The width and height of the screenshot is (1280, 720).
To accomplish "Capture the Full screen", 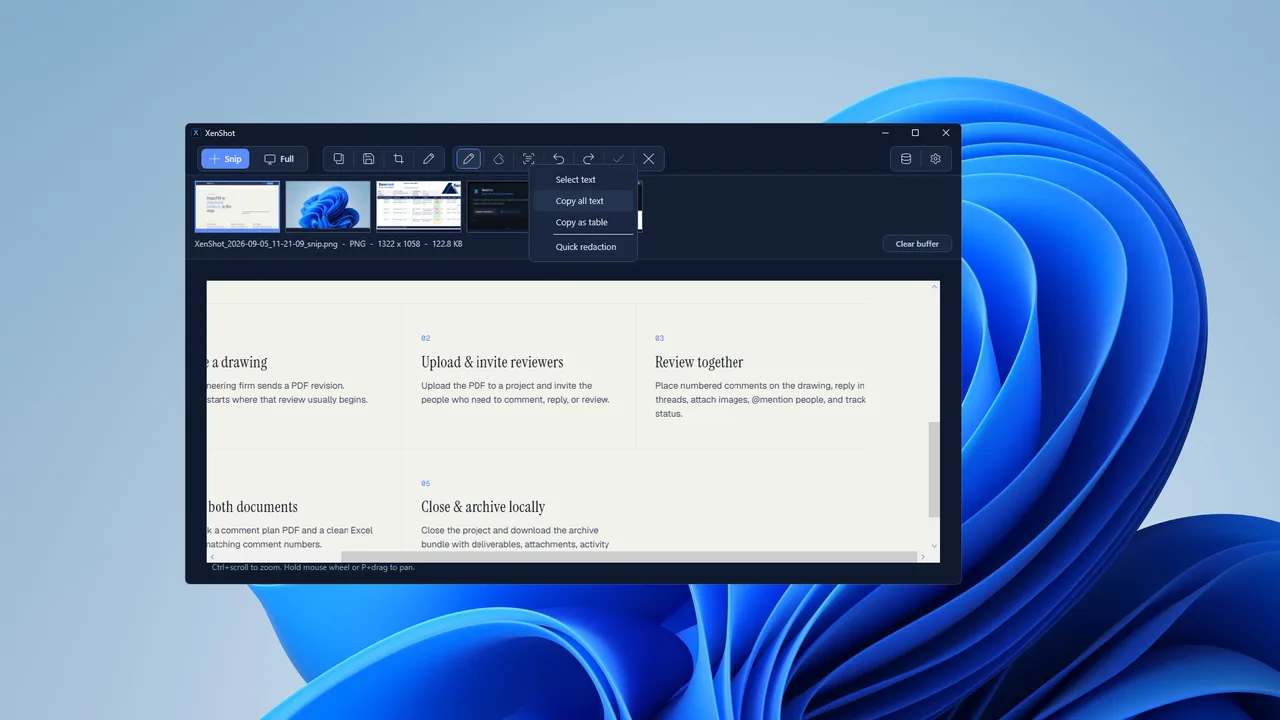I will (x=279, y=159).
